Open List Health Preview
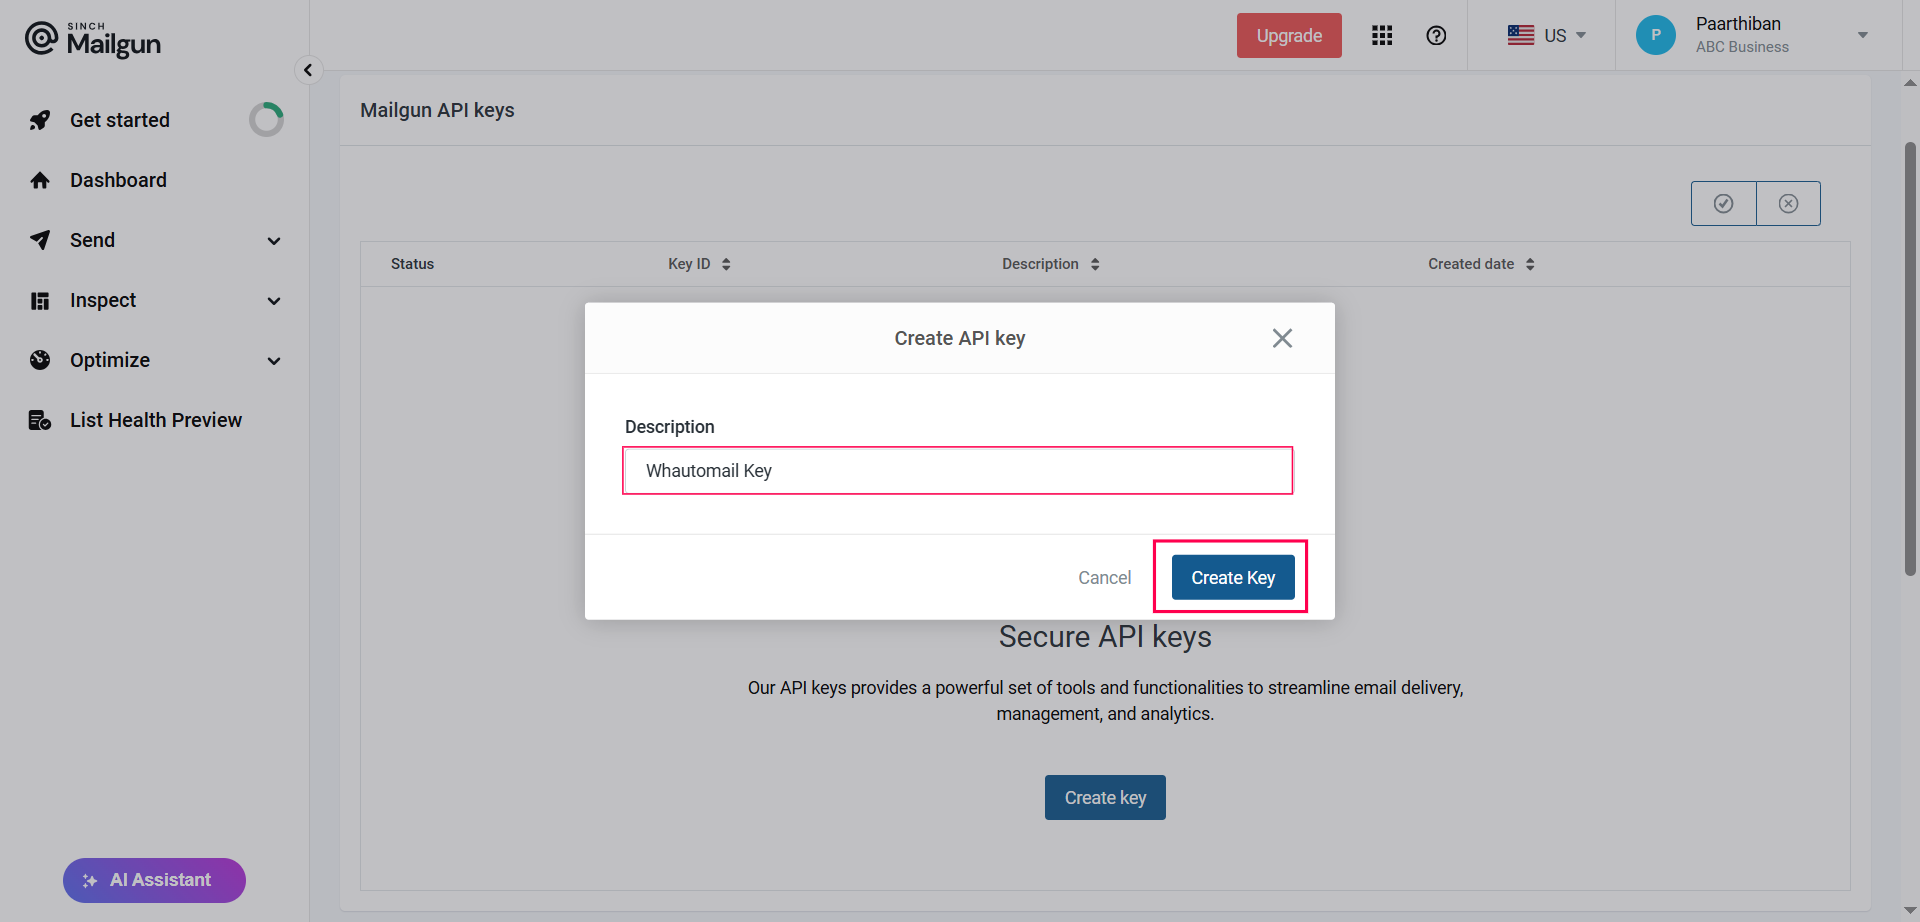The width and height of the screenshot is (1920, 922). [155, 420]
